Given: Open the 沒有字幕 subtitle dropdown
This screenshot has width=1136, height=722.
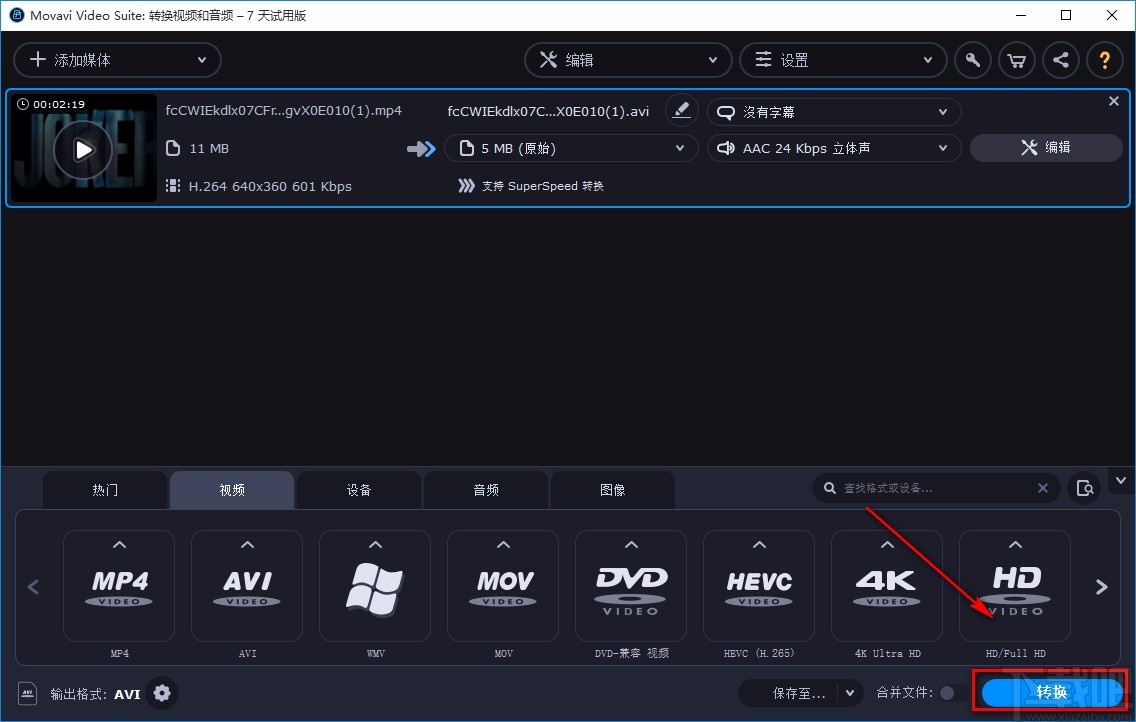Looking at the screenshot, I should point(834,111).
